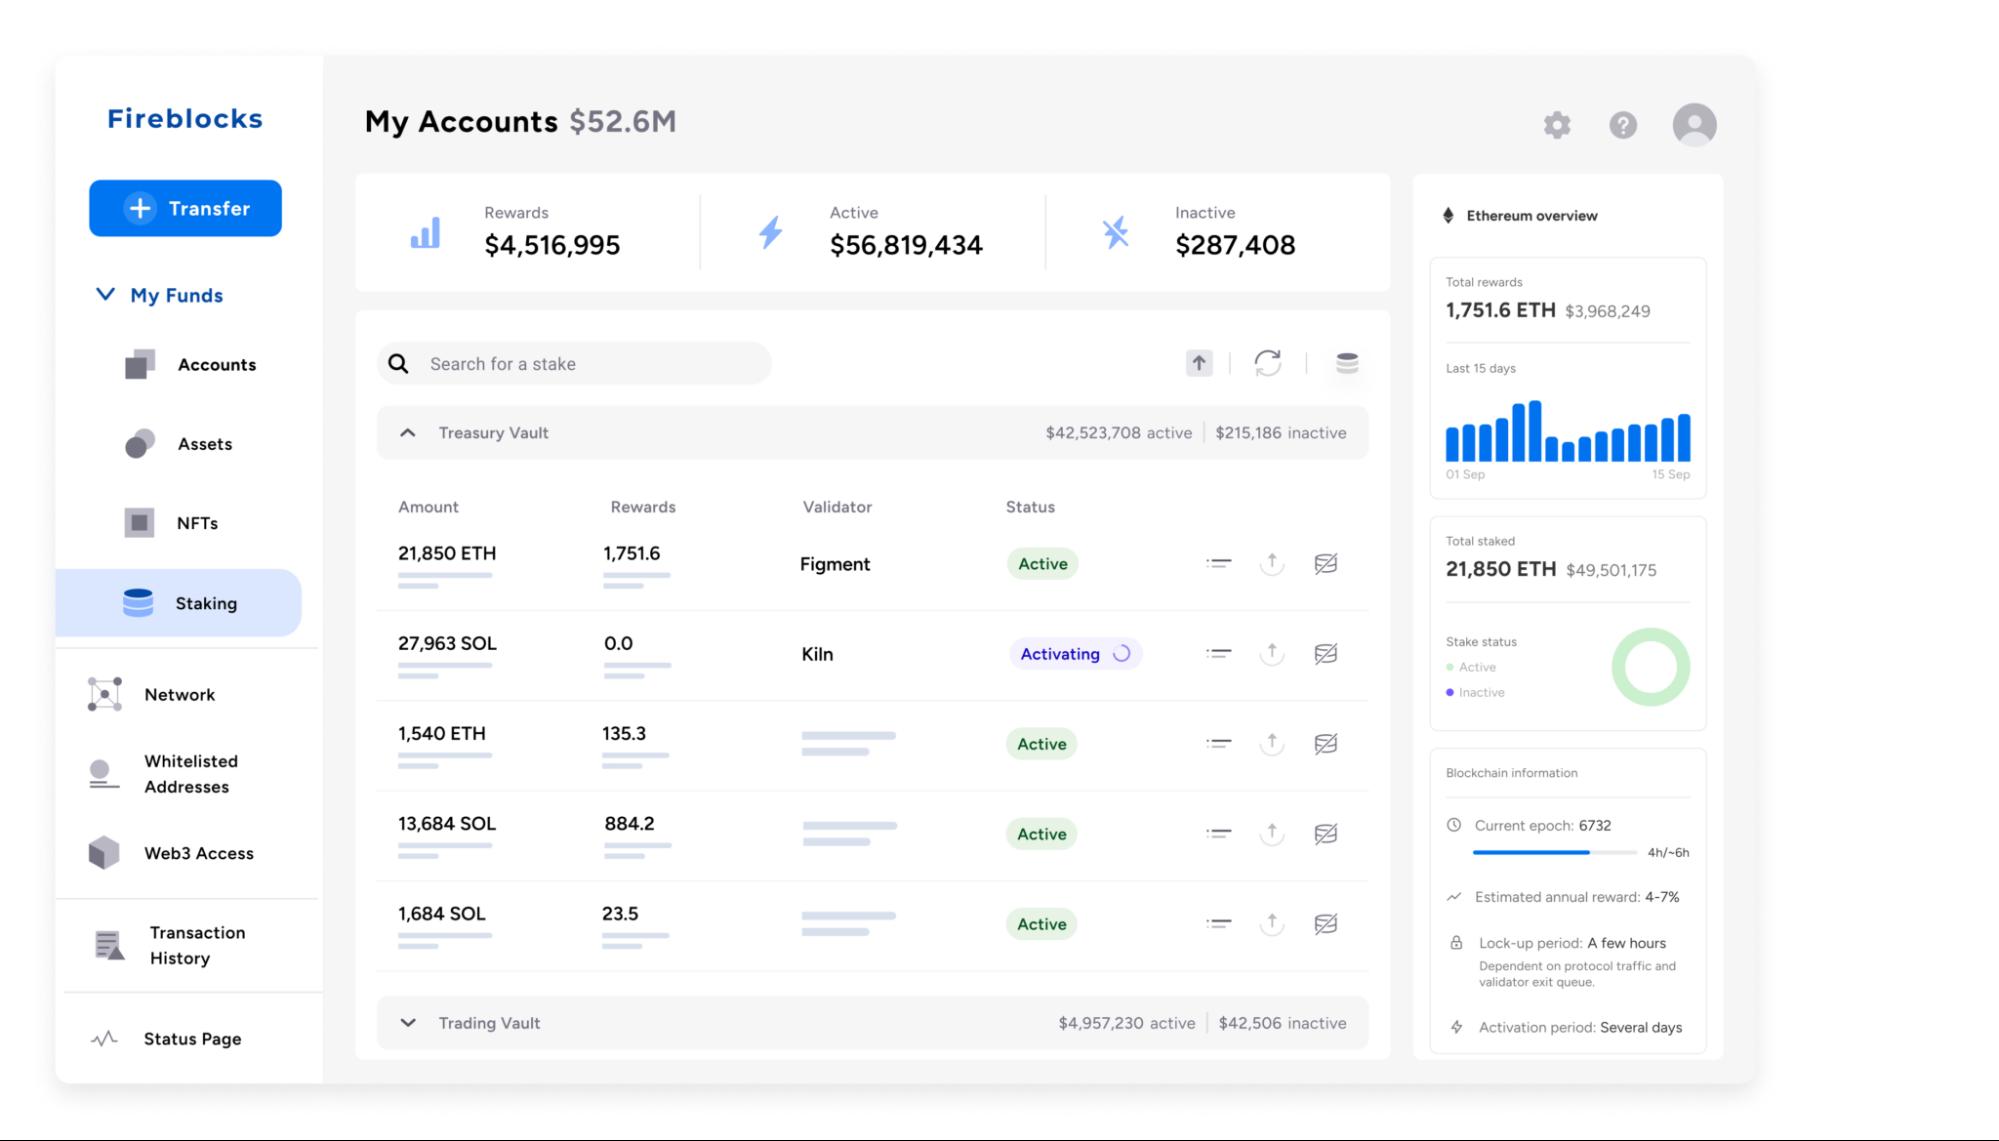The image size is (1999, 1141).
Task: Open the user profile avatar
Action: (1694, 125)
